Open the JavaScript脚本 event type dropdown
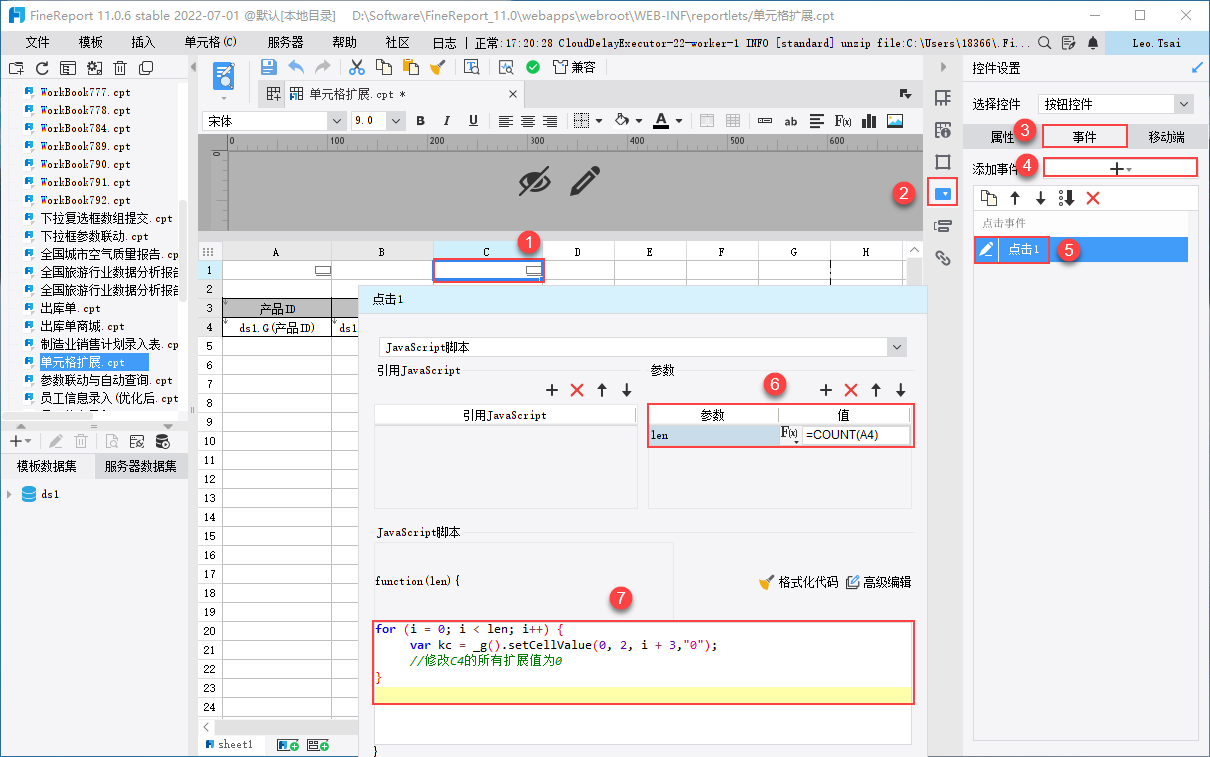 tap(896, 347)
